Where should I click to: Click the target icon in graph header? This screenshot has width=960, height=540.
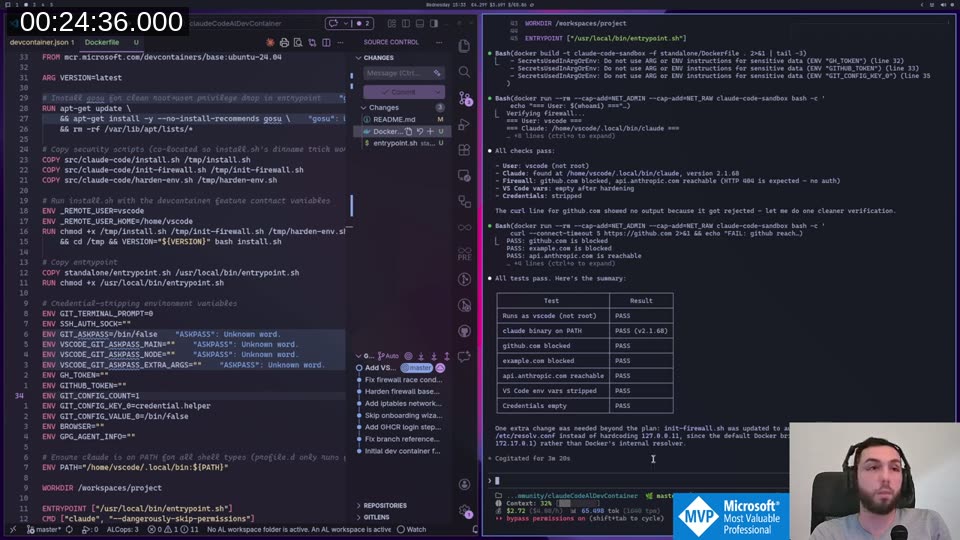pos(408,356)
